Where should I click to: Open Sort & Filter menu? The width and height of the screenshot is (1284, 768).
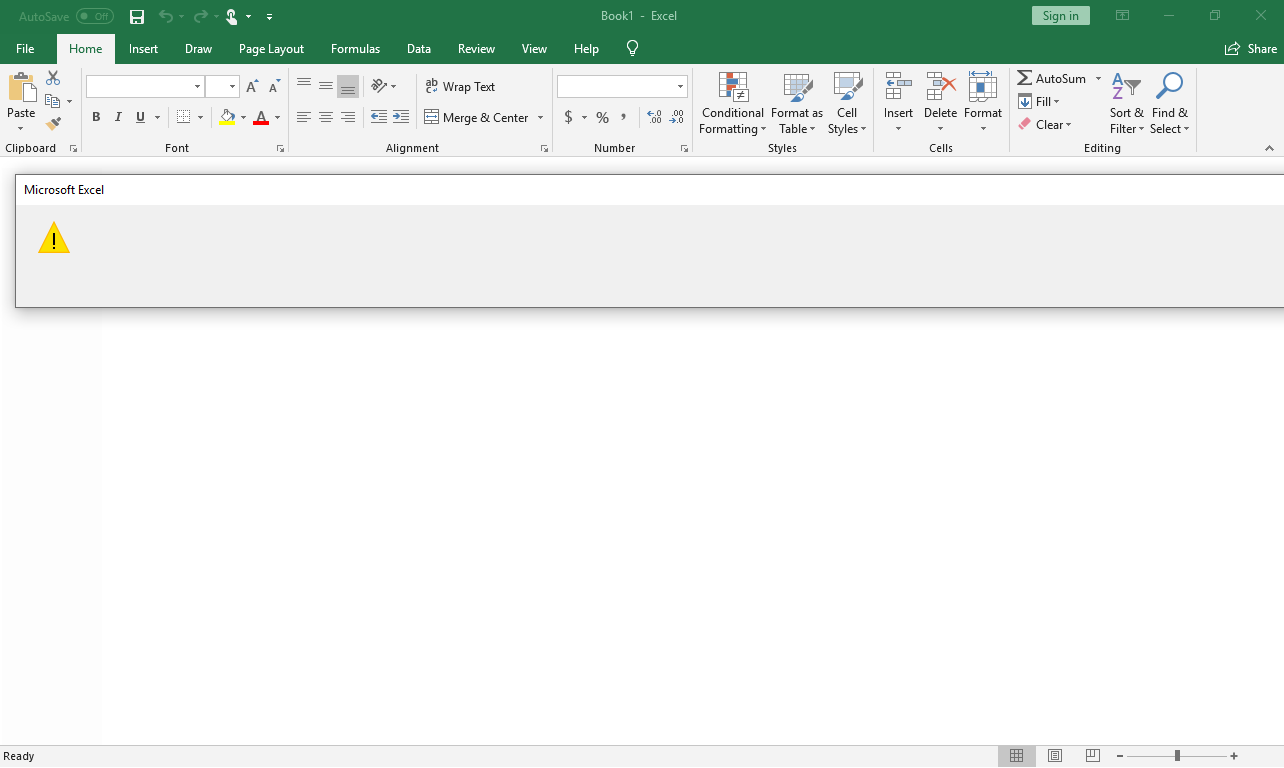click(1127, 104)
